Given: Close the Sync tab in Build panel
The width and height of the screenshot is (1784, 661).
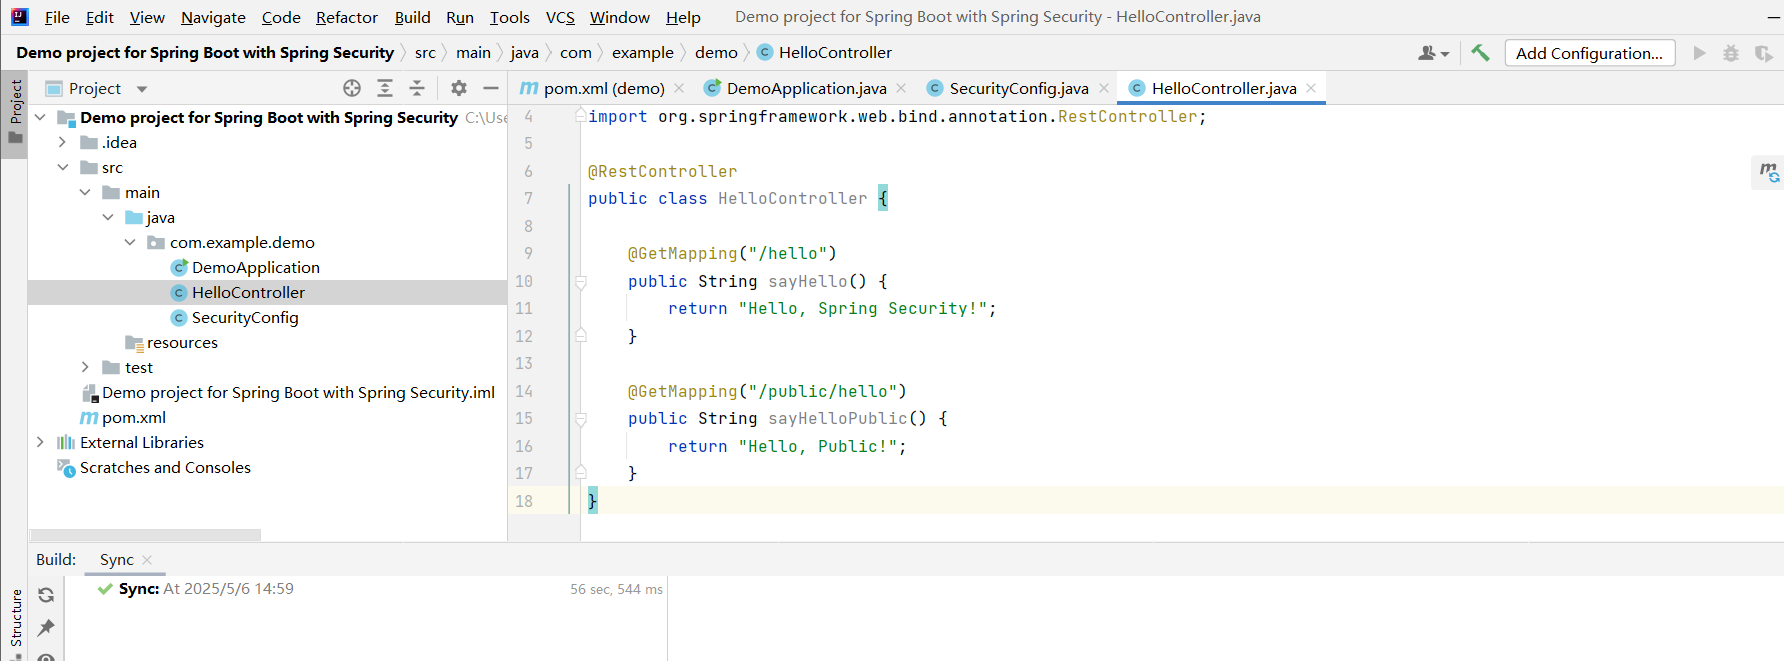Looking at the screenshot, I should click(x=147, y=560).
